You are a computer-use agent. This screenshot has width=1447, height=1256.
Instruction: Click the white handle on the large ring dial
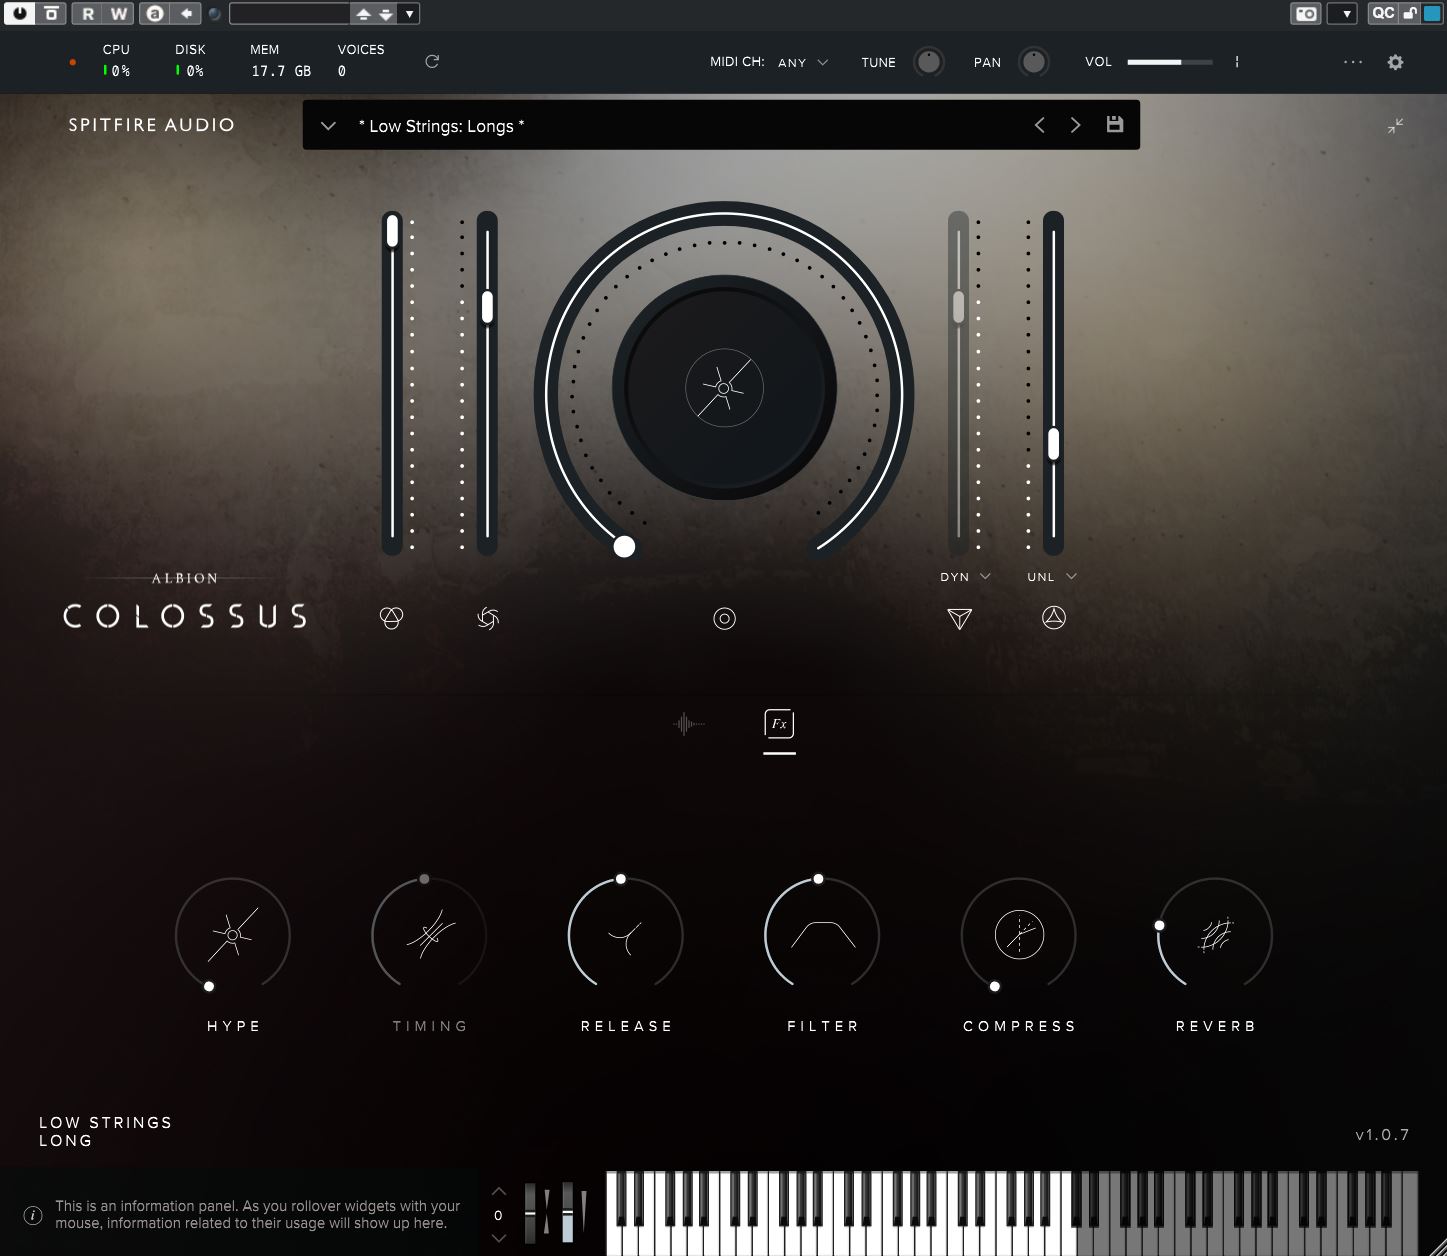[x=624, y=546]
